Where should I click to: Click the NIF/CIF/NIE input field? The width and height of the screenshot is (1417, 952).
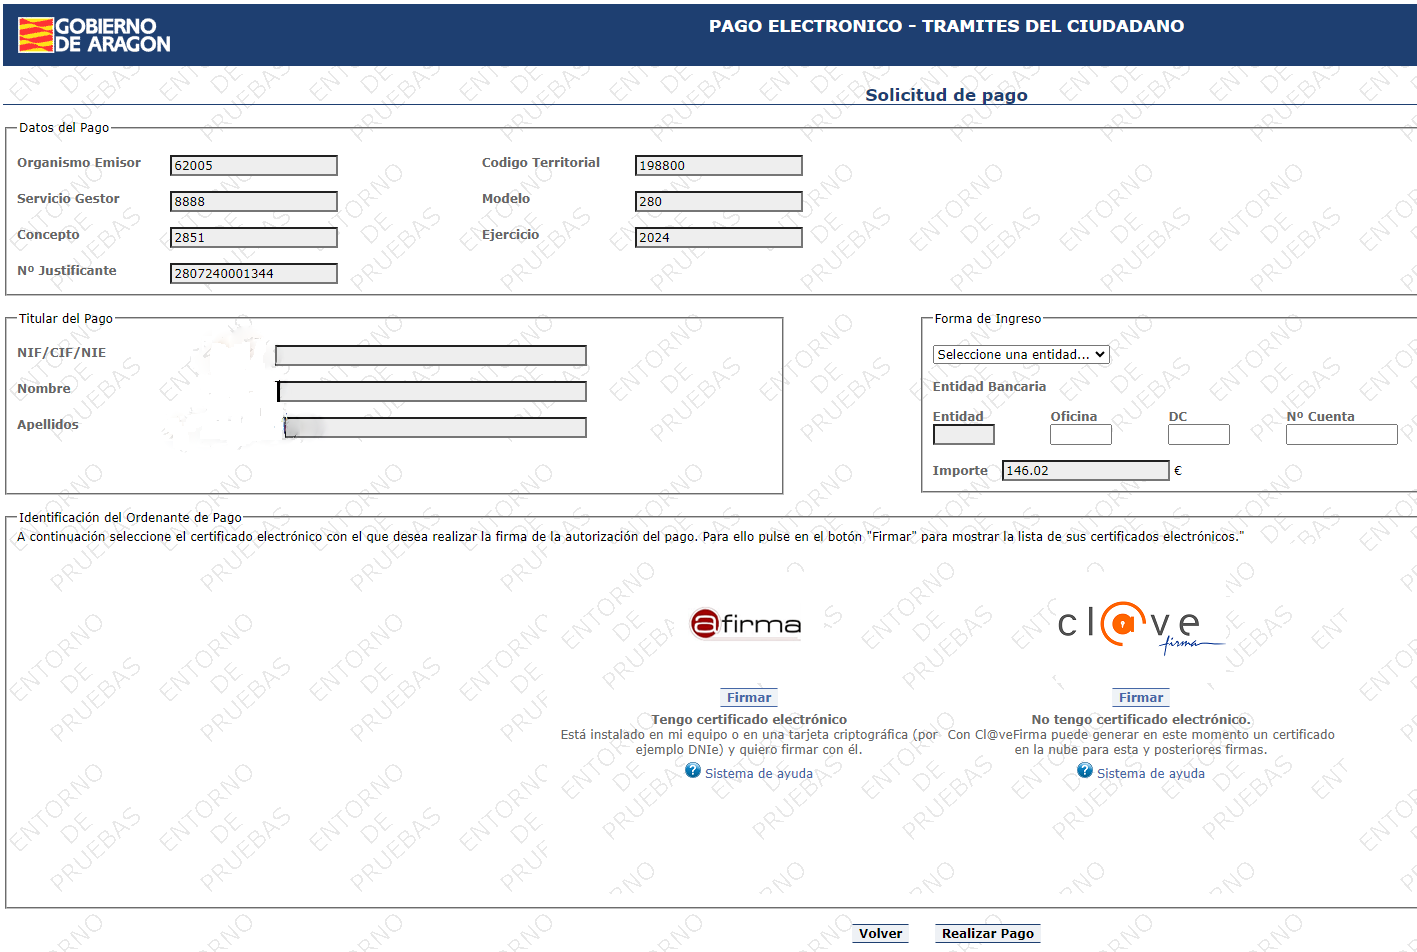click(x=431, y=356)
